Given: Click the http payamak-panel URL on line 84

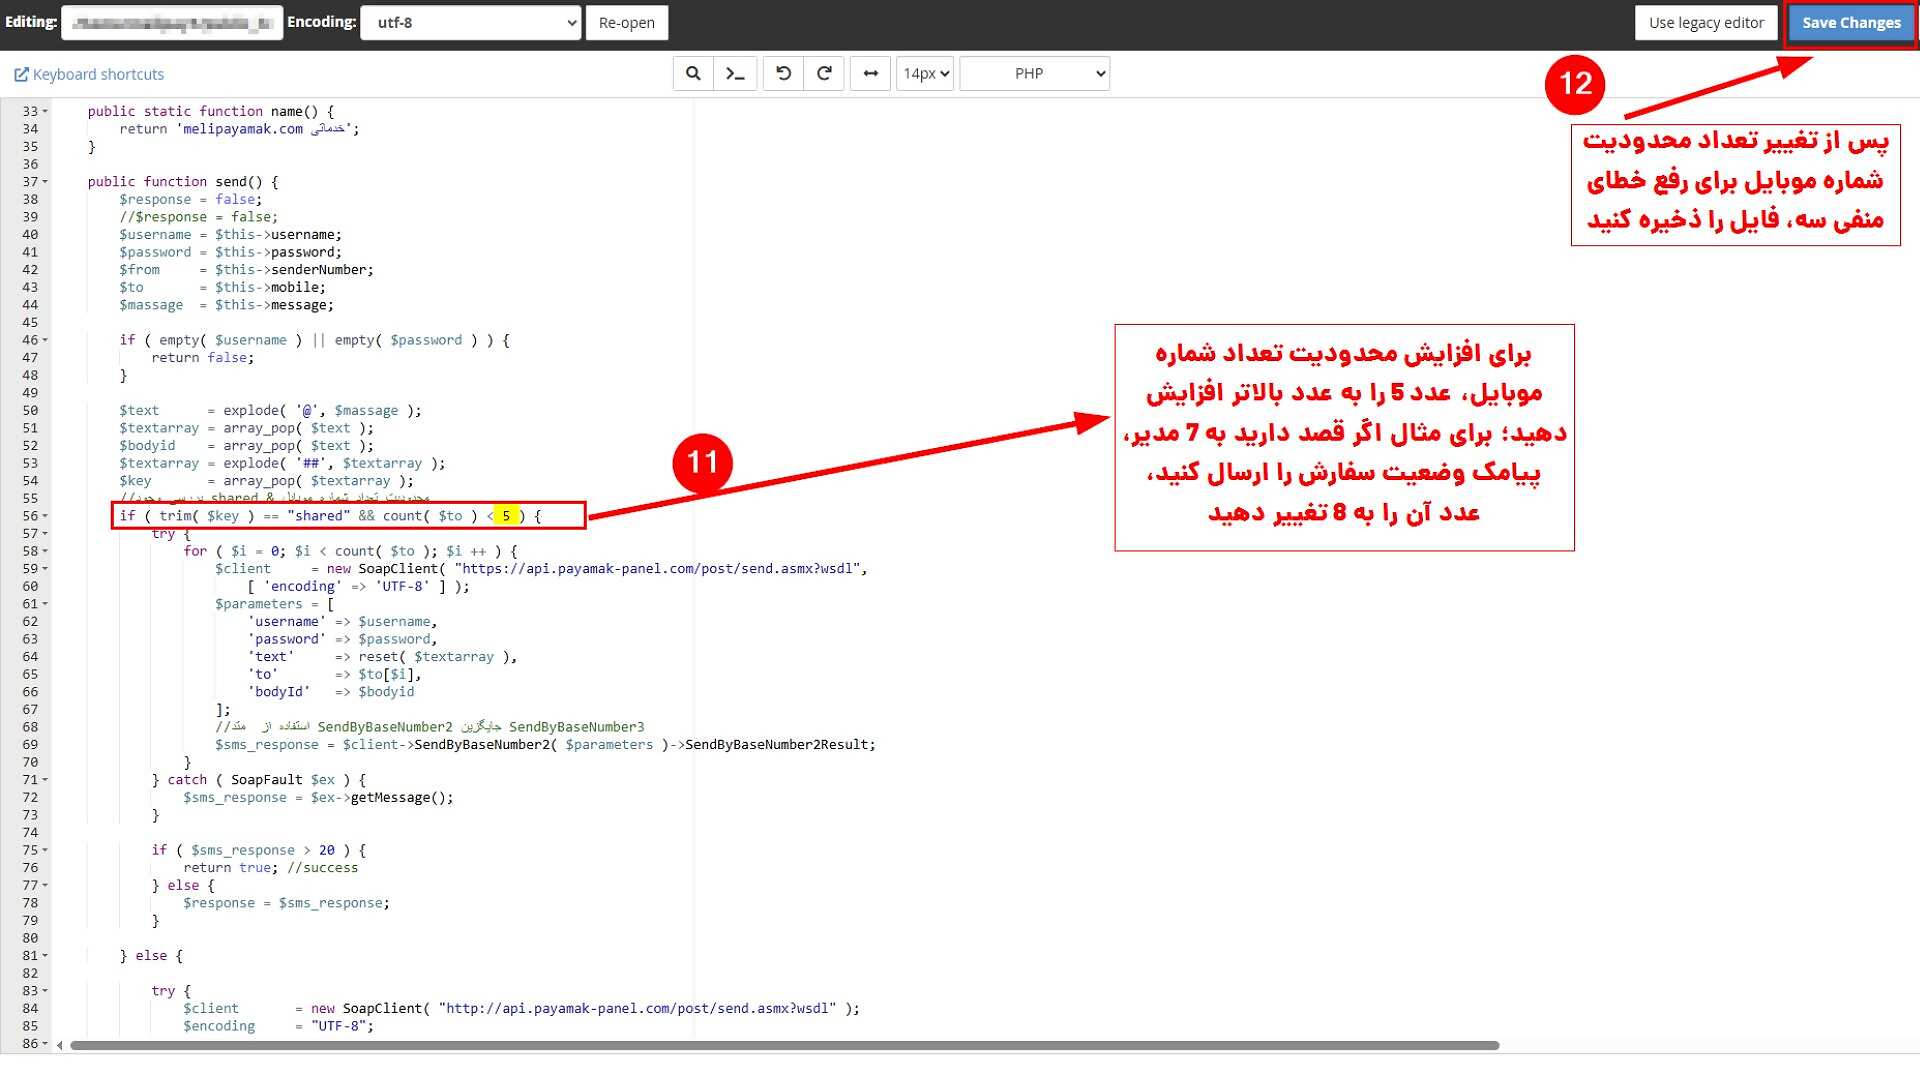Looking at the screenshot, I should [x=638, y=1009].
